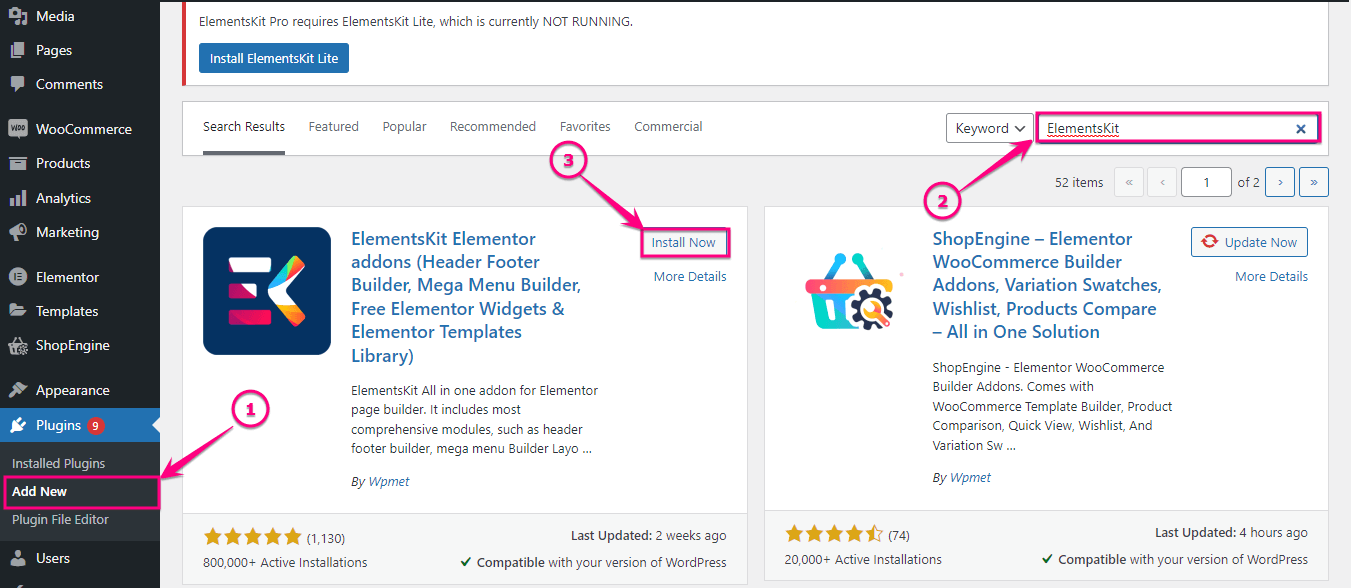This screenshot has height=588, width=1351.
Task: Click the 20,000+ Active Installations text
Action: (x=863, y=559)
